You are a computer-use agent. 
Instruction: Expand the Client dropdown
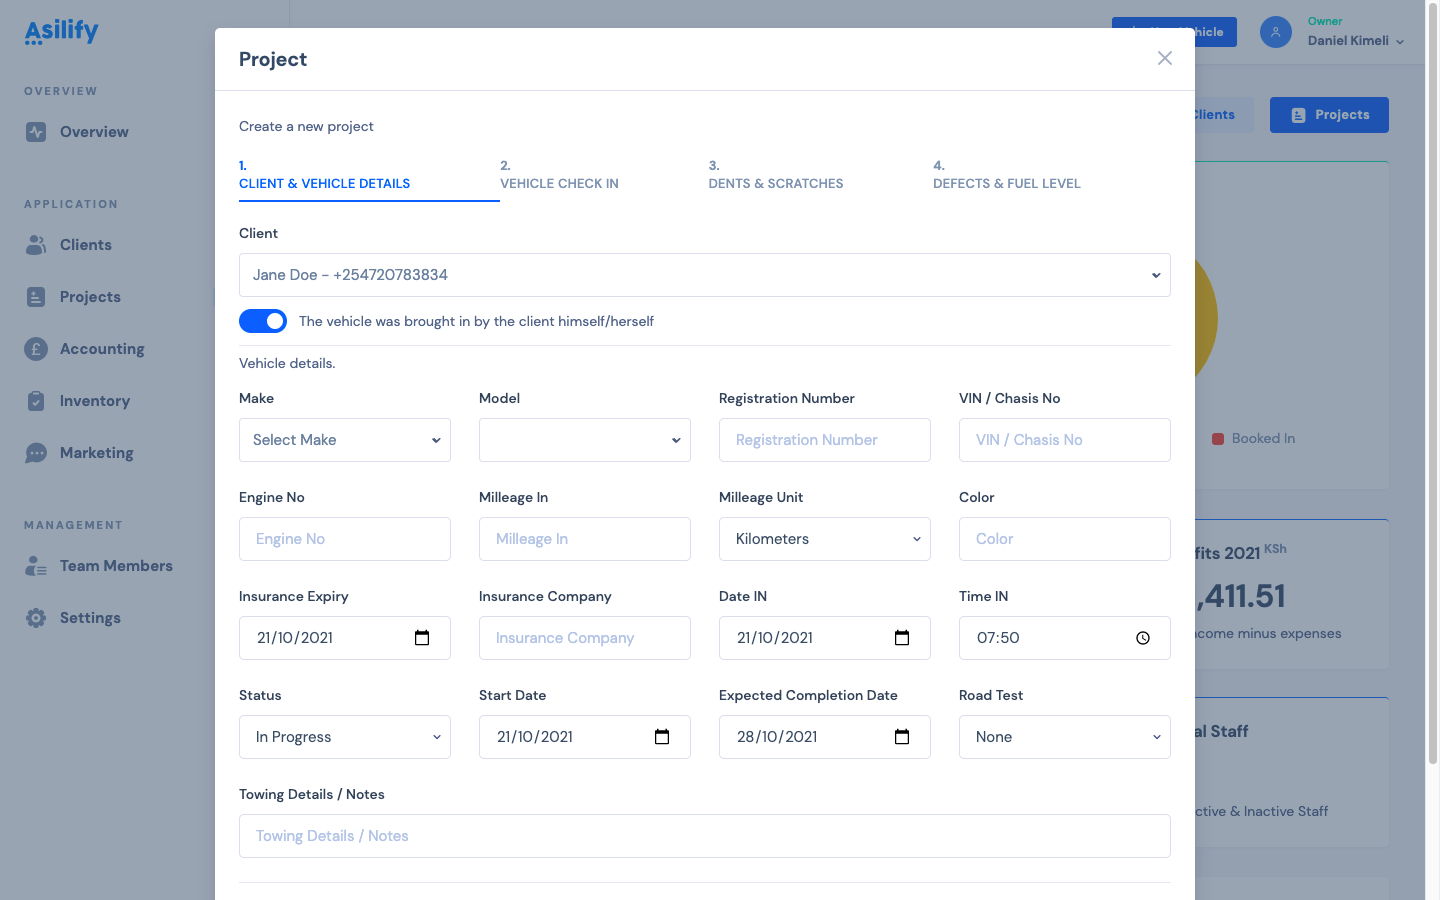[704, 275]
